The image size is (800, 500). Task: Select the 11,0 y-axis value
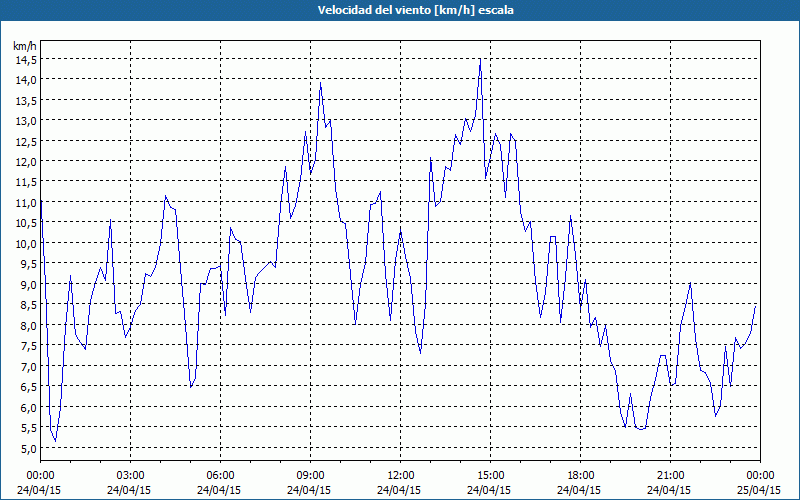click(x=26, y=203)
